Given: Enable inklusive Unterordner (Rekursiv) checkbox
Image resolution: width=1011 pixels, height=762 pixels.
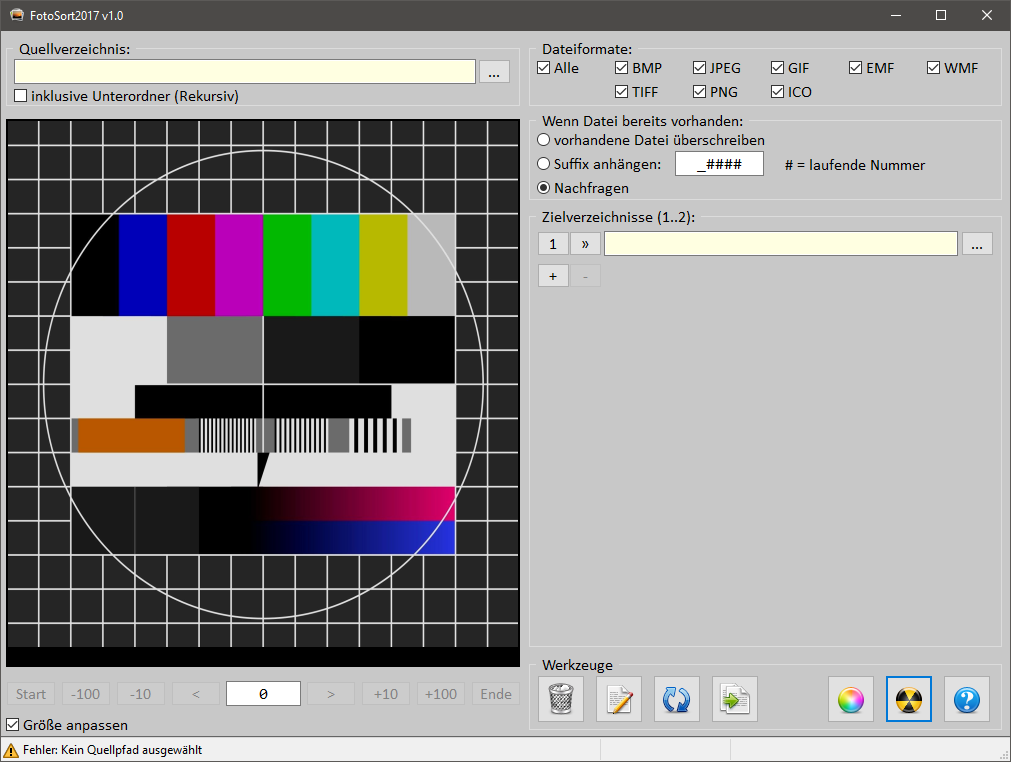Looking at the screenshot, I should [21, 96].
